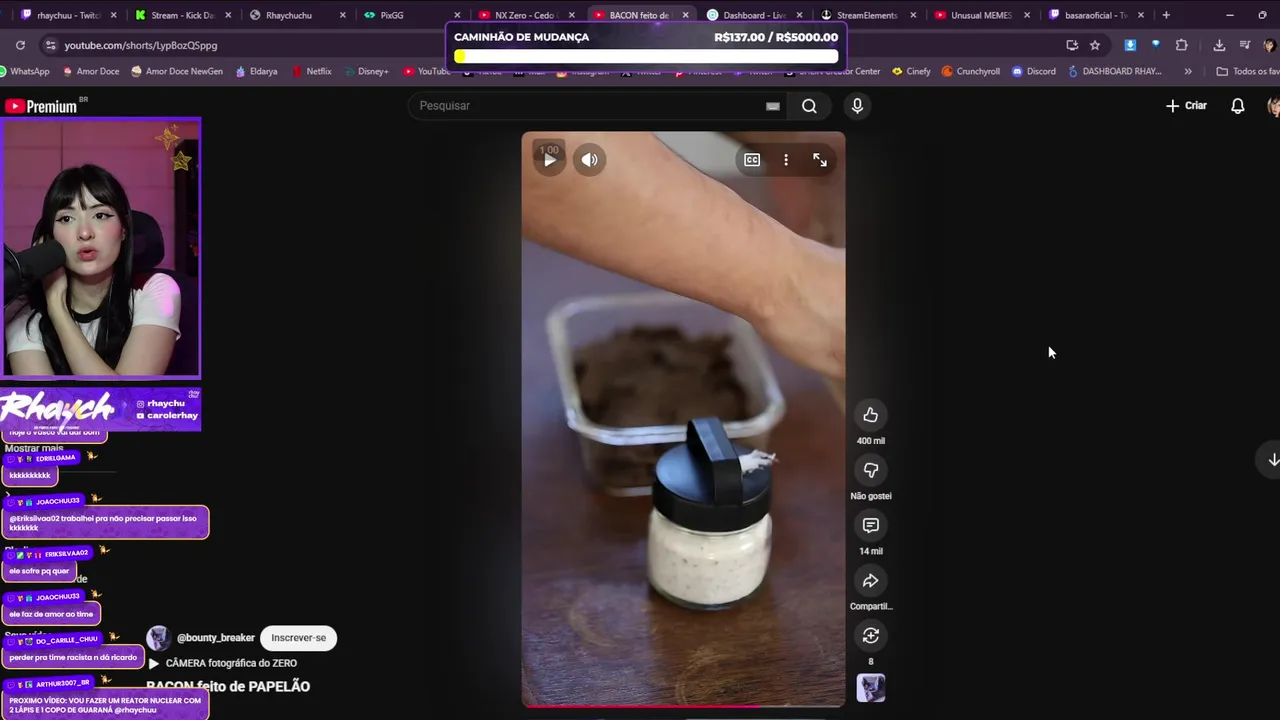Switch to the NX Zero - Cedo tab
This screenshot has height=720, width=1280.
pos(526,15)
